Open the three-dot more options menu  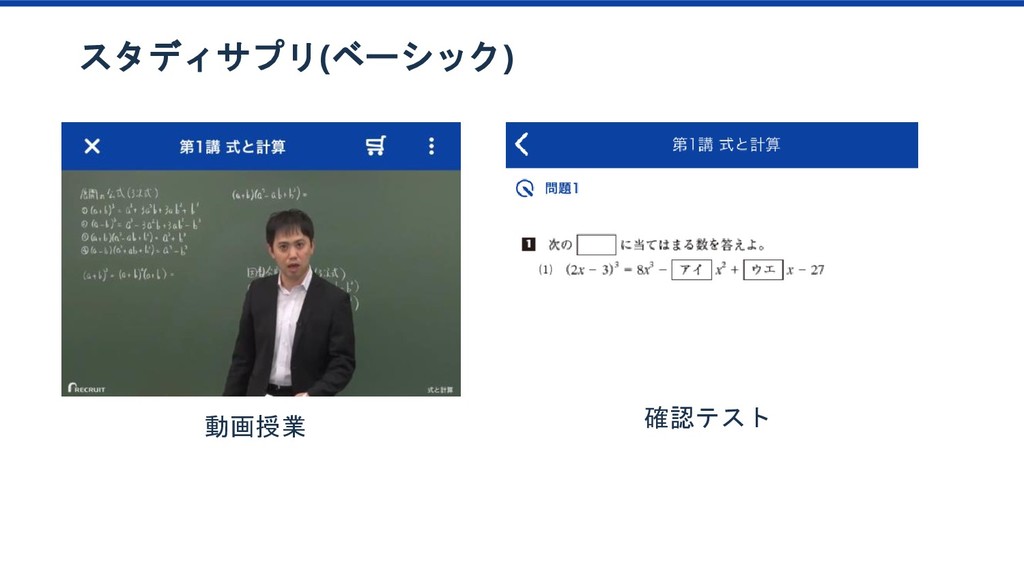click(x=431, y=146)
